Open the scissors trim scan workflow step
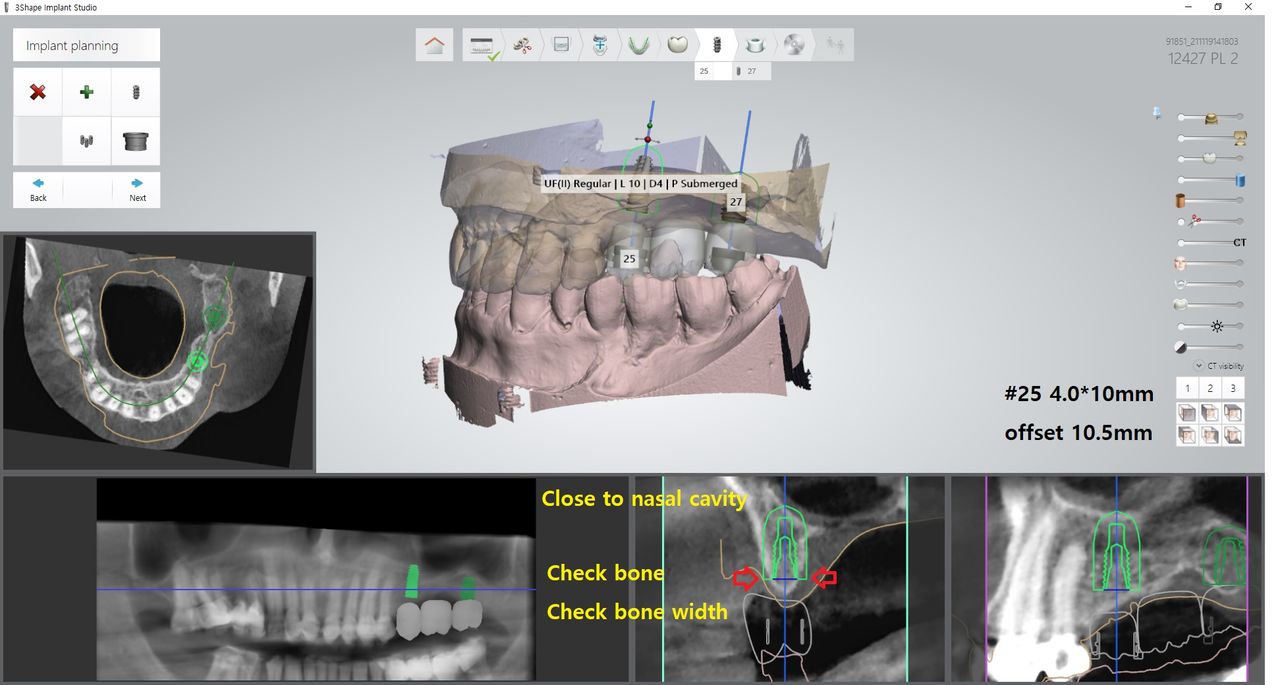 [x=523, y=45]
